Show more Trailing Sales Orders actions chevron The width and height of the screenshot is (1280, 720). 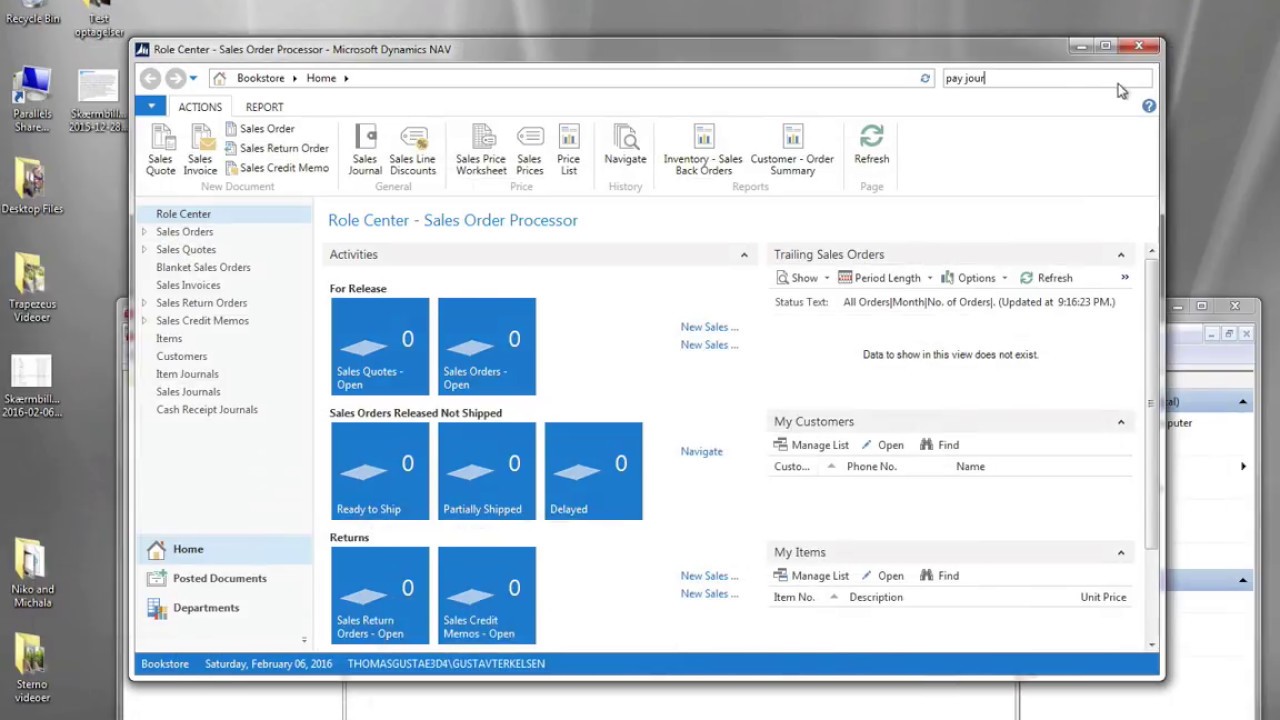[x=1125, y=278]
